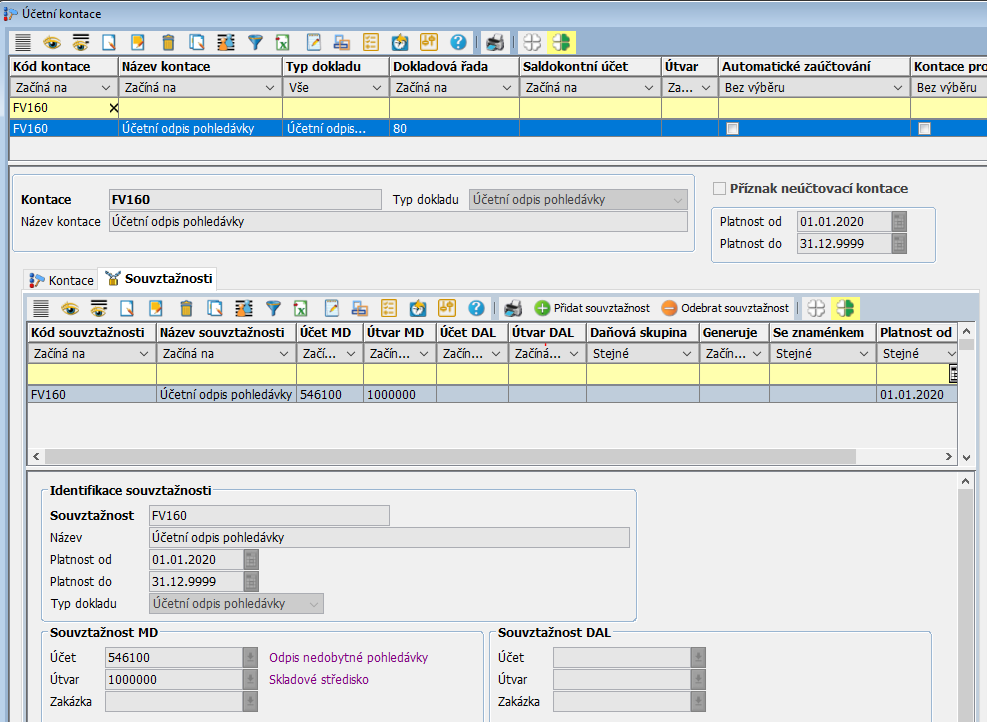Expand Automatické zaúčtování filter dropdown

coord(897,87)
